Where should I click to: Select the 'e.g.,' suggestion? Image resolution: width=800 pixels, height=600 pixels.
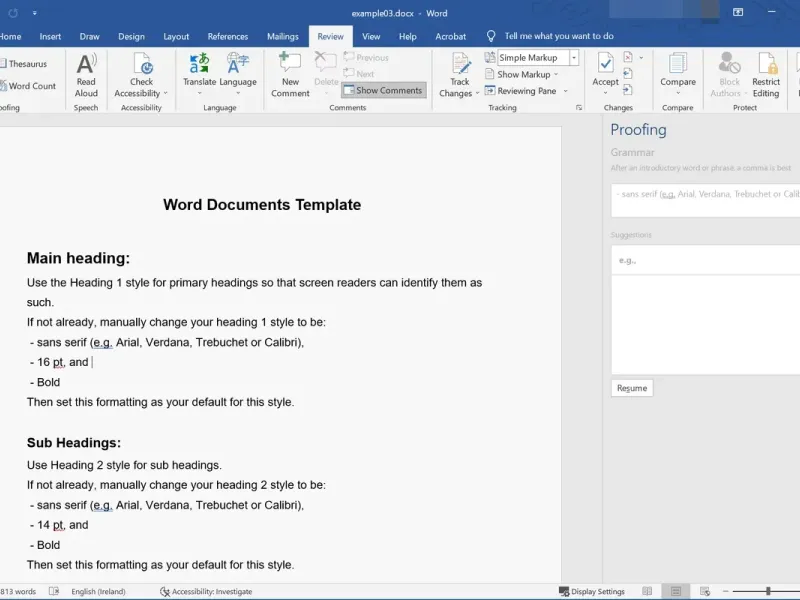(x=706, y=260)
